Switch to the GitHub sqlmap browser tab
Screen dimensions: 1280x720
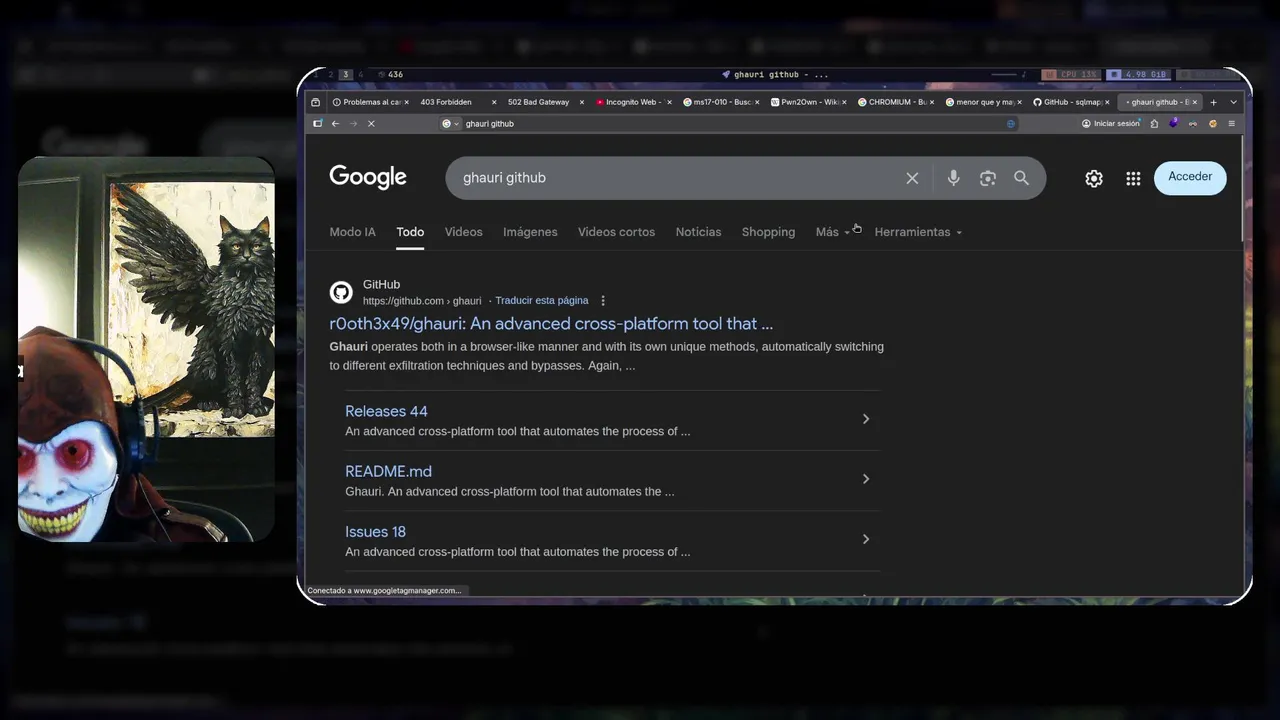1072,102
